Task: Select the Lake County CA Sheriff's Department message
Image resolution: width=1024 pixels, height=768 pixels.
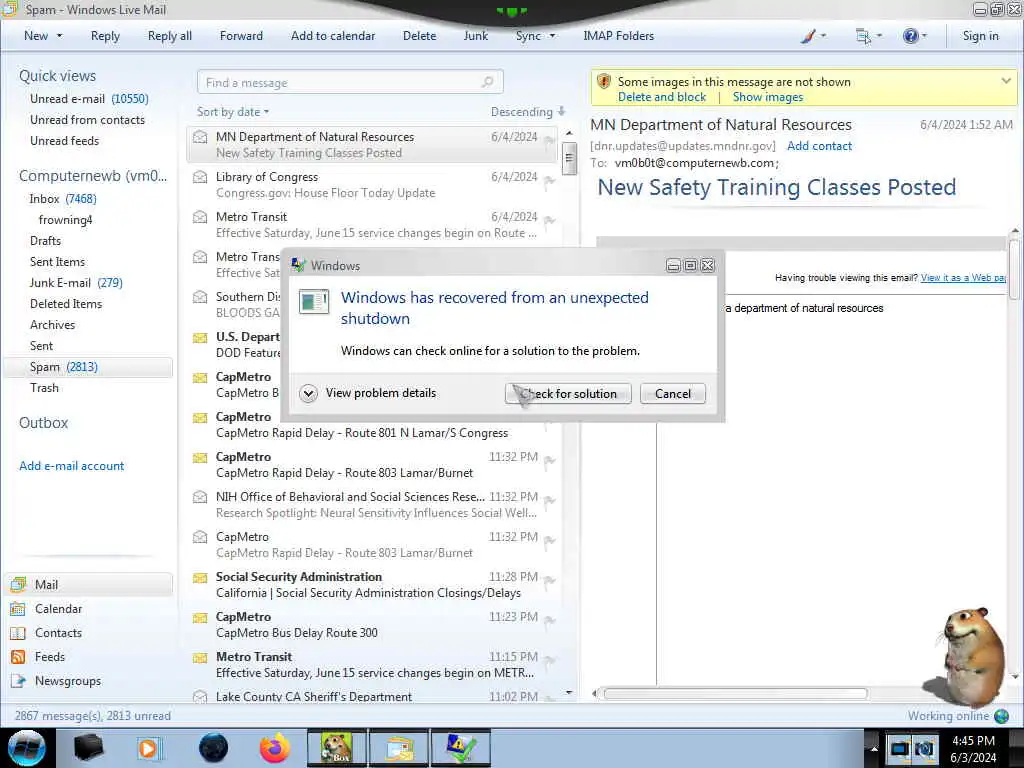Action: pyautogui.click(x=372, y=696)
